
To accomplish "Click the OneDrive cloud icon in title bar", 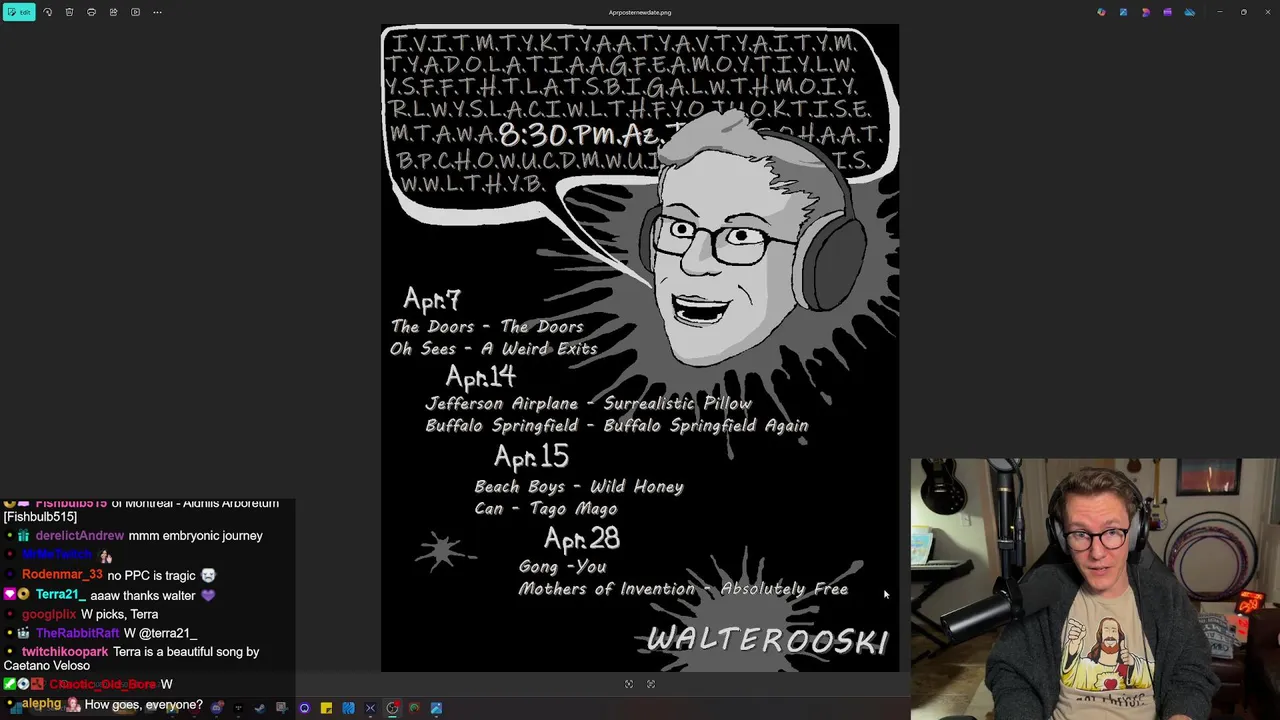I will tap(1189, 12).
